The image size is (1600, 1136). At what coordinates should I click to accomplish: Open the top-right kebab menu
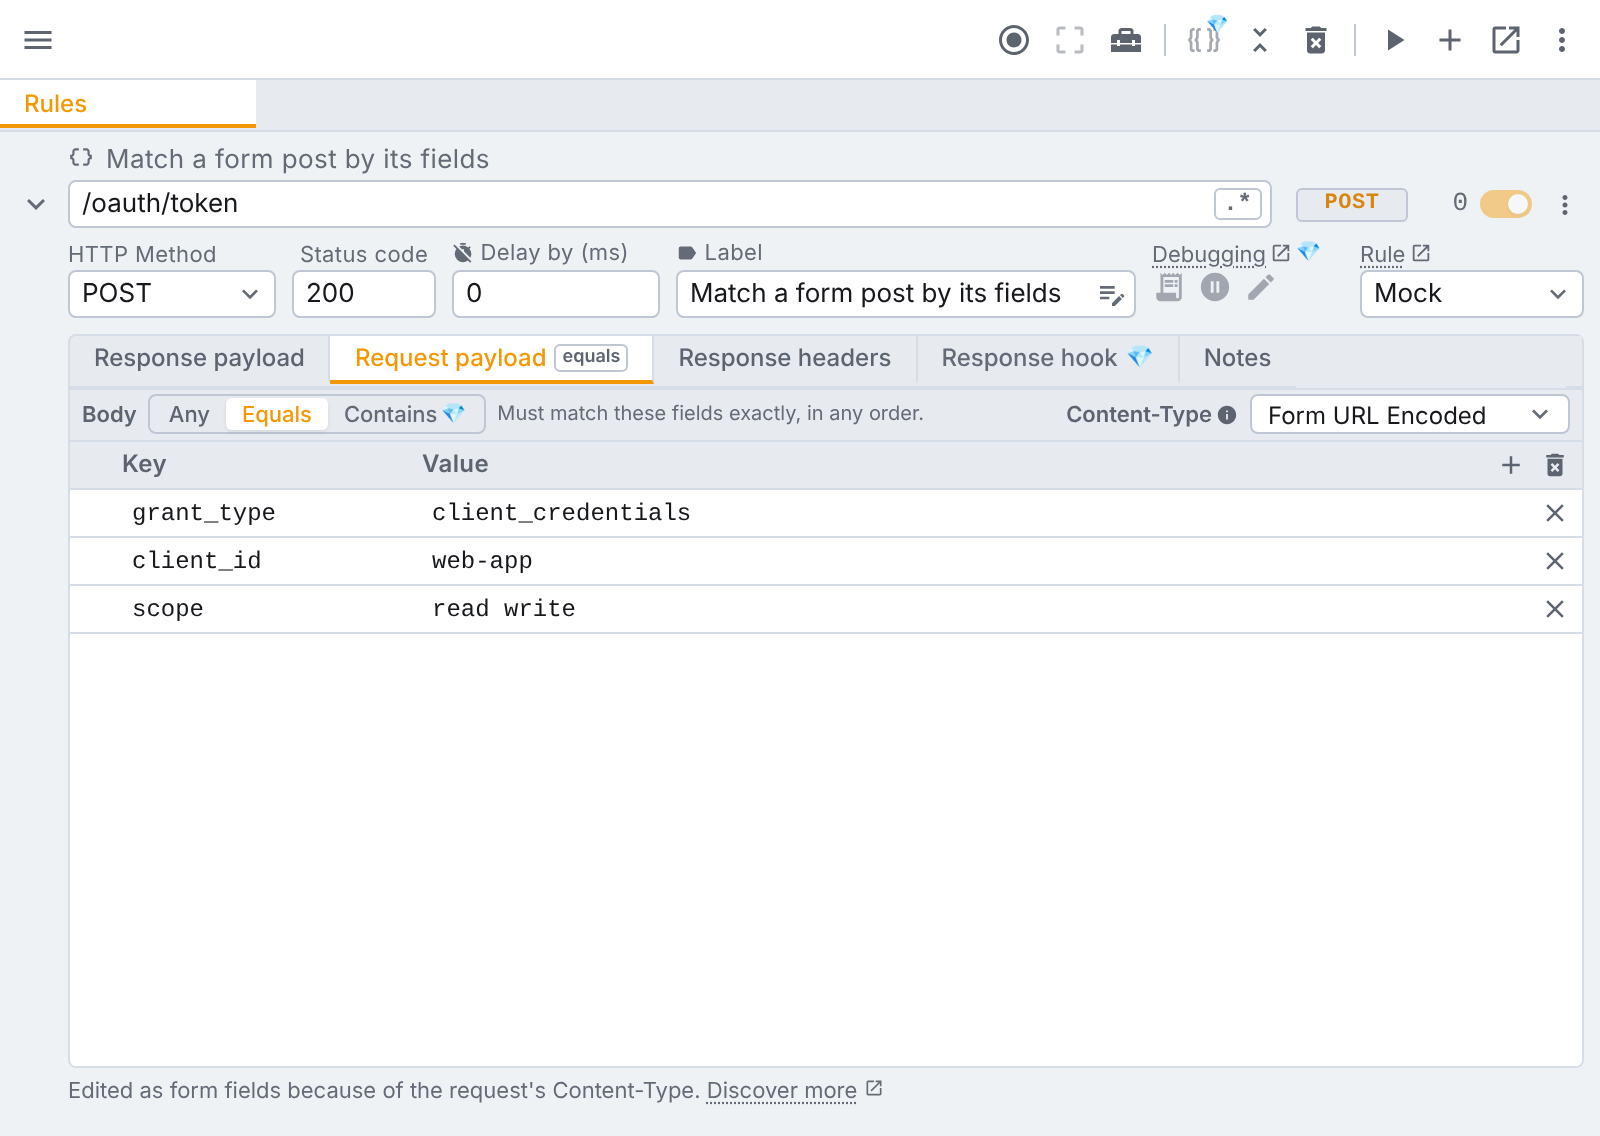(x=1562, y=40)
